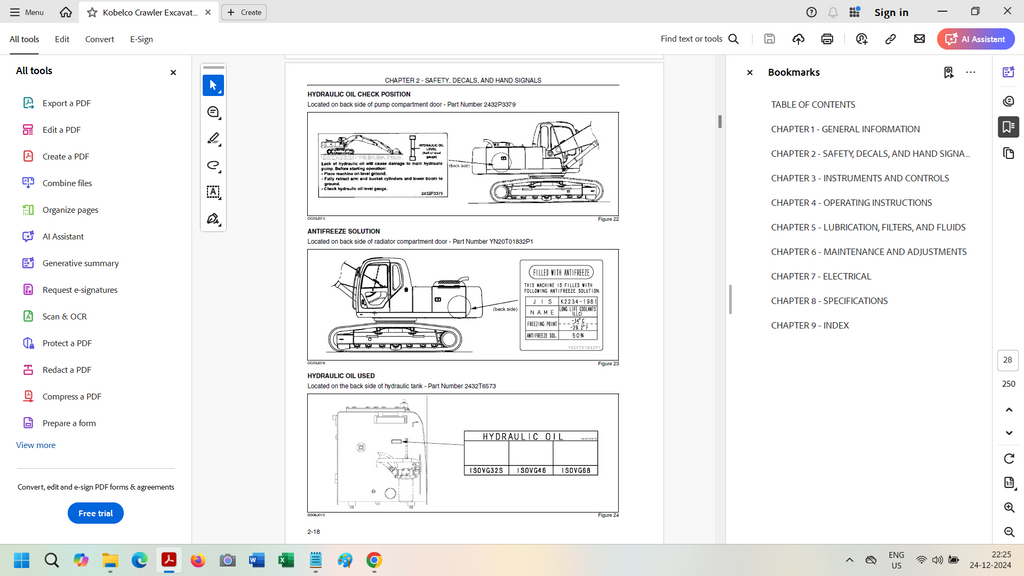Click the Free trial button
1024x576 pixels.
pos(95,513)
